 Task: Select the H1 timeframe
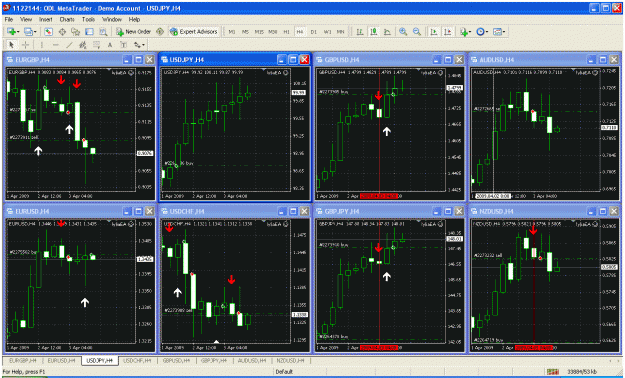point(286,32)
